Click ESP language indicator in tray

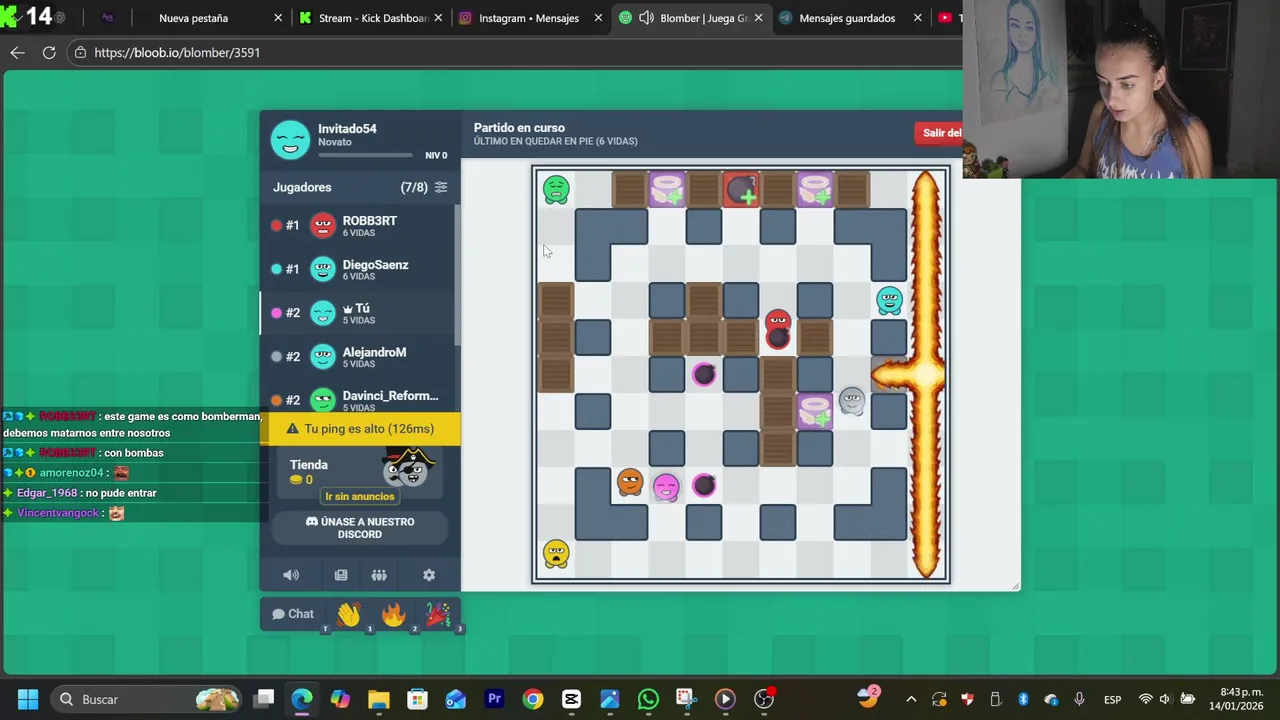[1112, 699]
